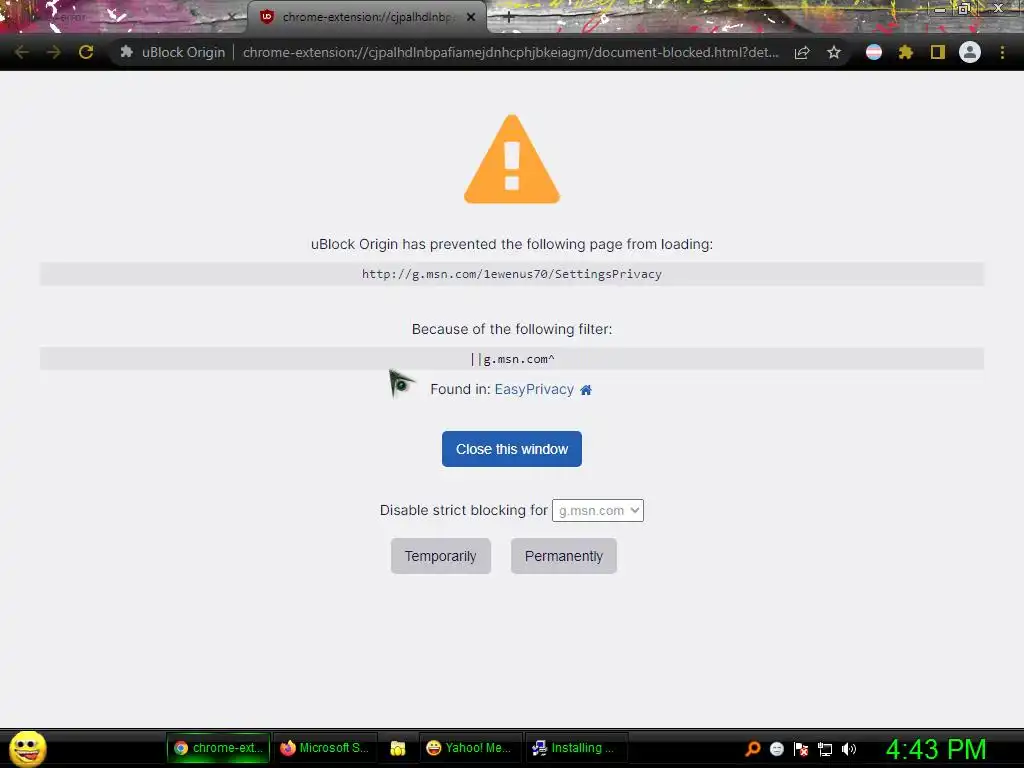Click the filter text ||g.msn.com^
Screen dimensions: 1024x768
point(513,359)
